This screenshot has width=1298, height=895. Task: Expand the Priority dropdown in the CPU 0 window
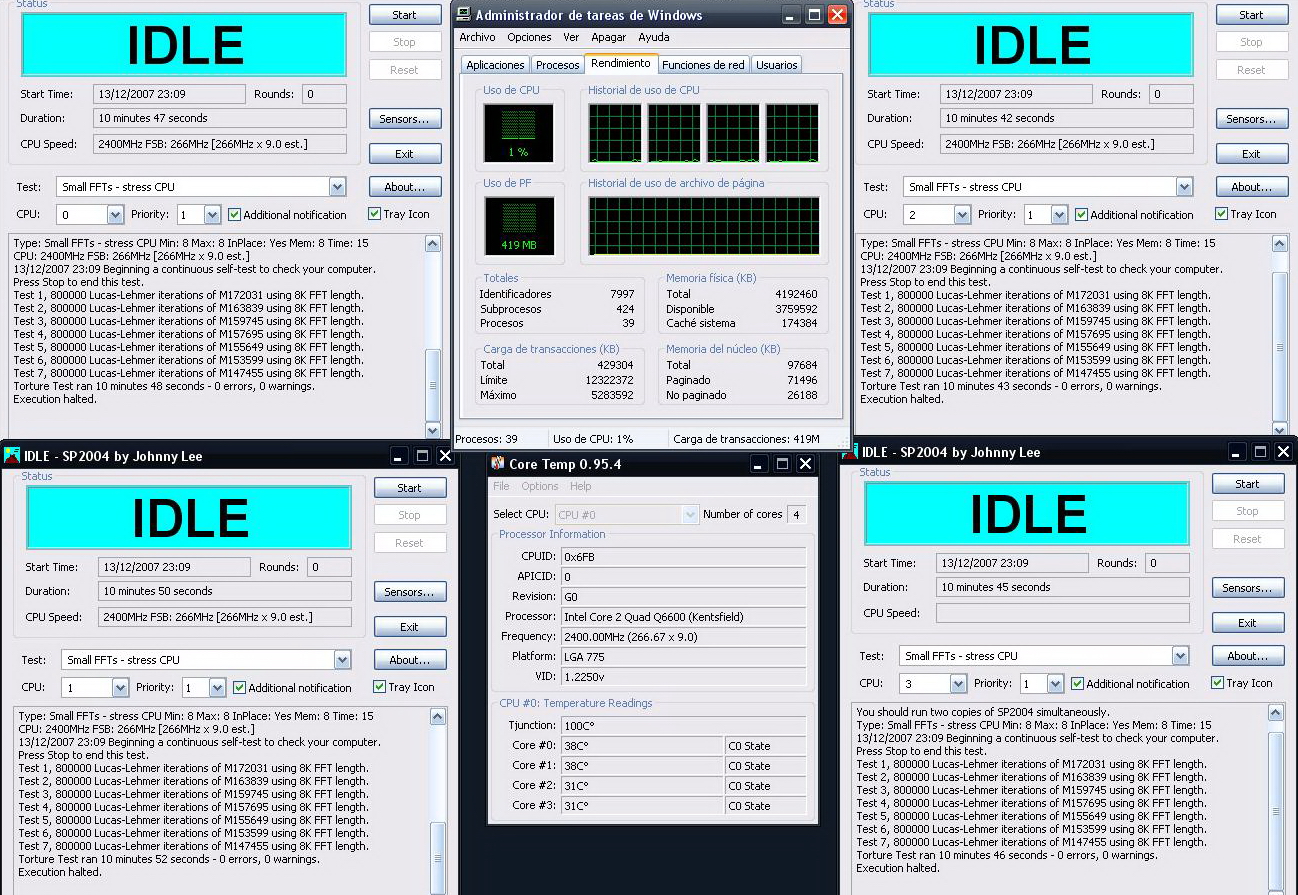pyautogui.click(x=212, y=215)
